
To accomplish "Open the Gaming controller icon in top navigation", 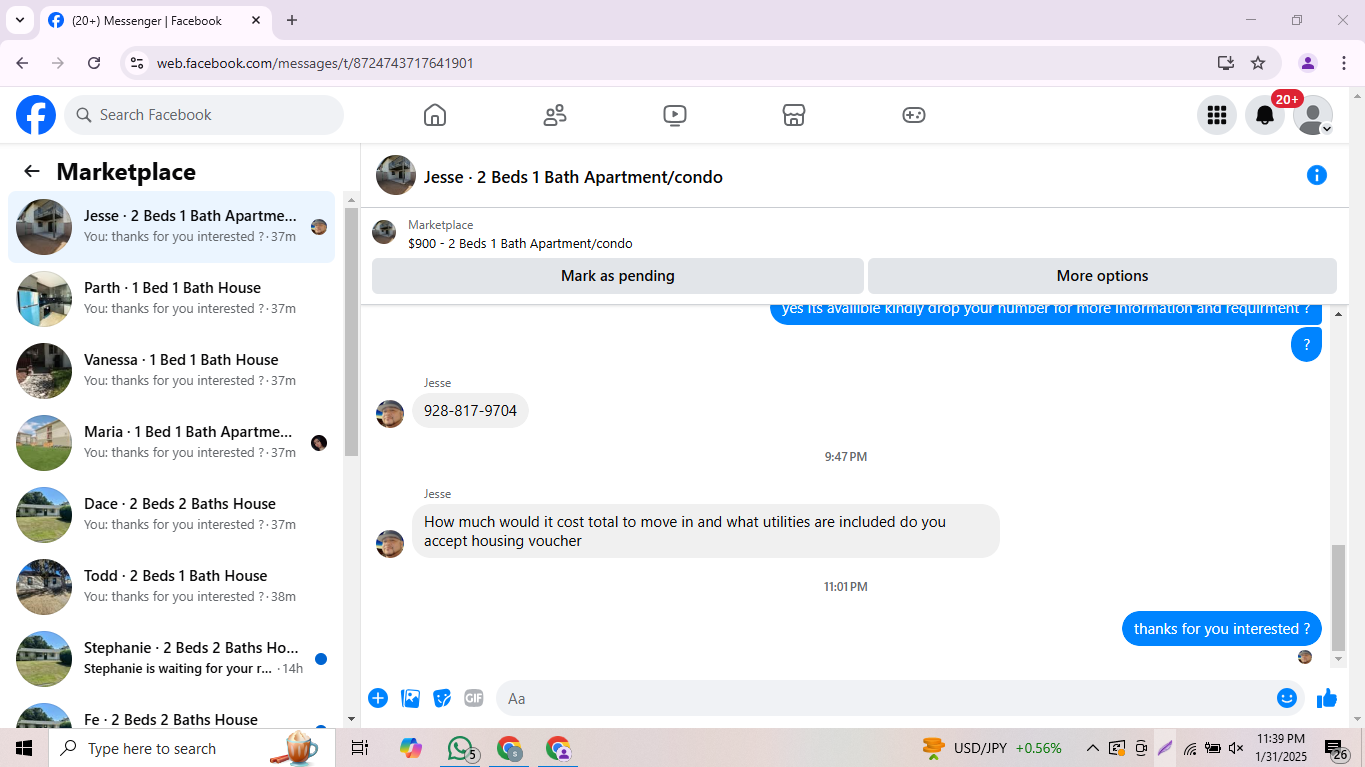I will pos(914,115).
